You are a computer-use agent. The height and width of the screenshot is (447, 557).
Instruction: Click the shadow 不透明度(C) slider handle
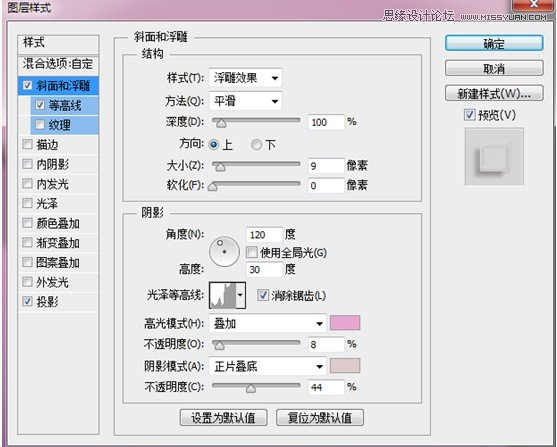251,388
